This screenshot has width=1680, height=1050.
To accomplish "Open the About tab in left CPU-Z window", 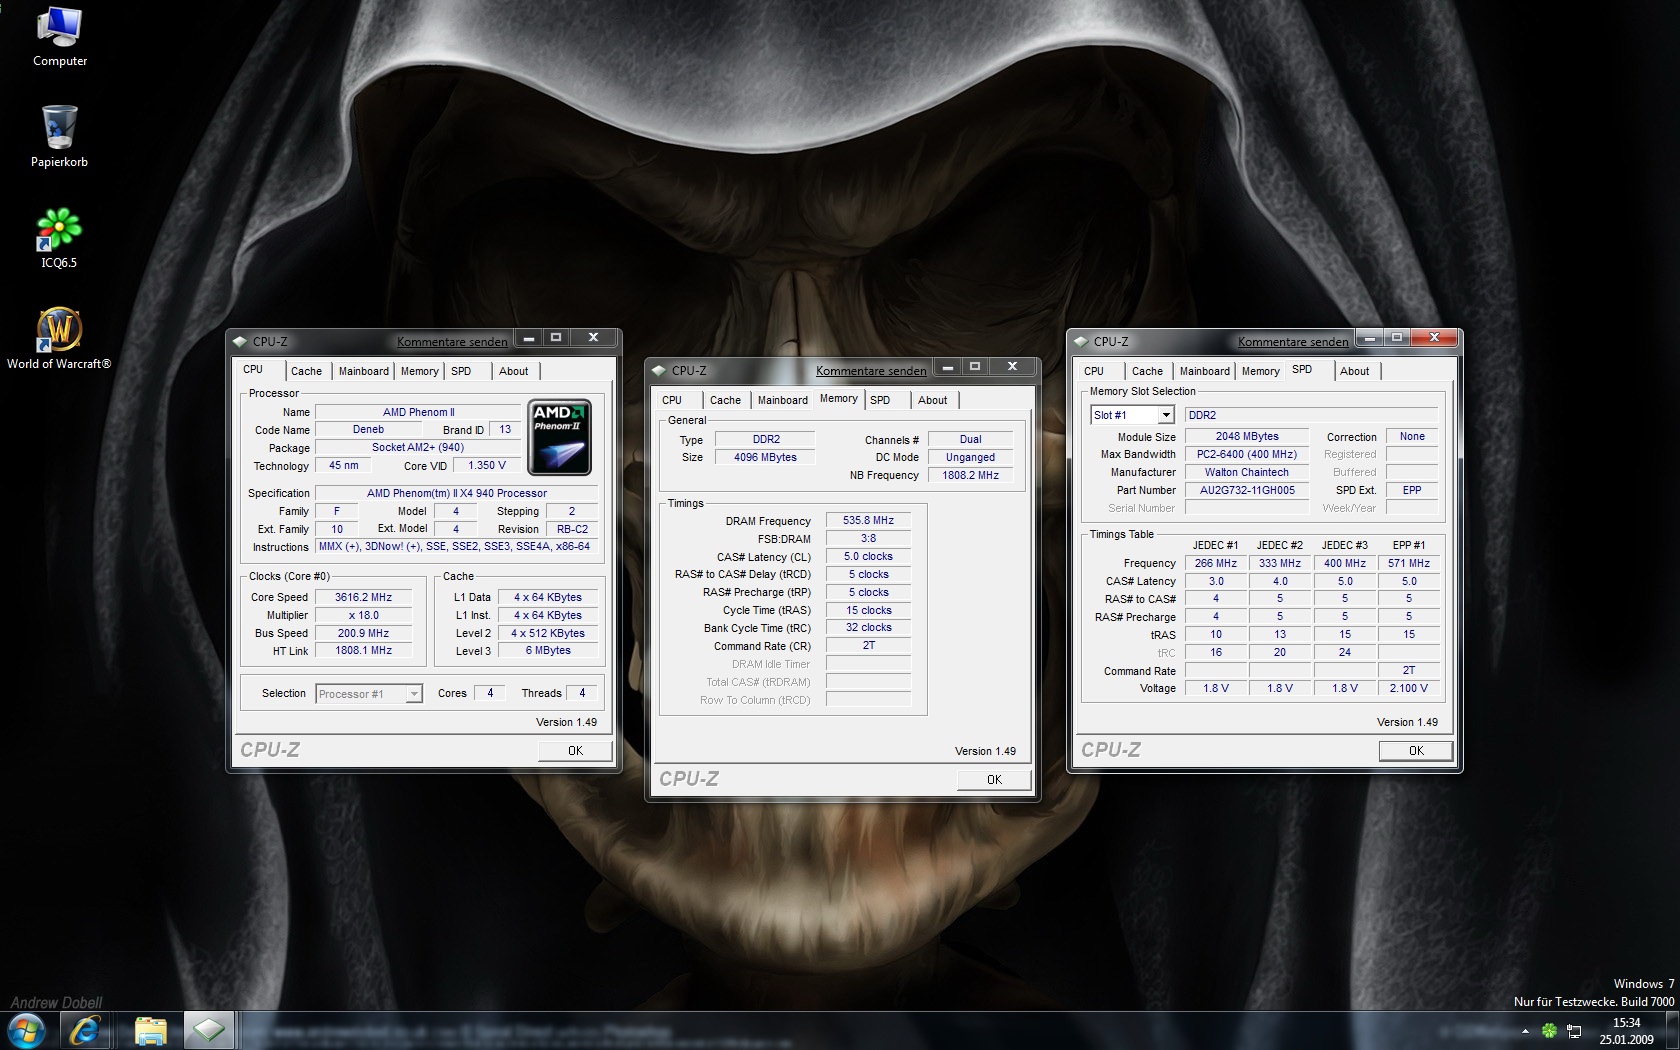I will pos(514,371).
